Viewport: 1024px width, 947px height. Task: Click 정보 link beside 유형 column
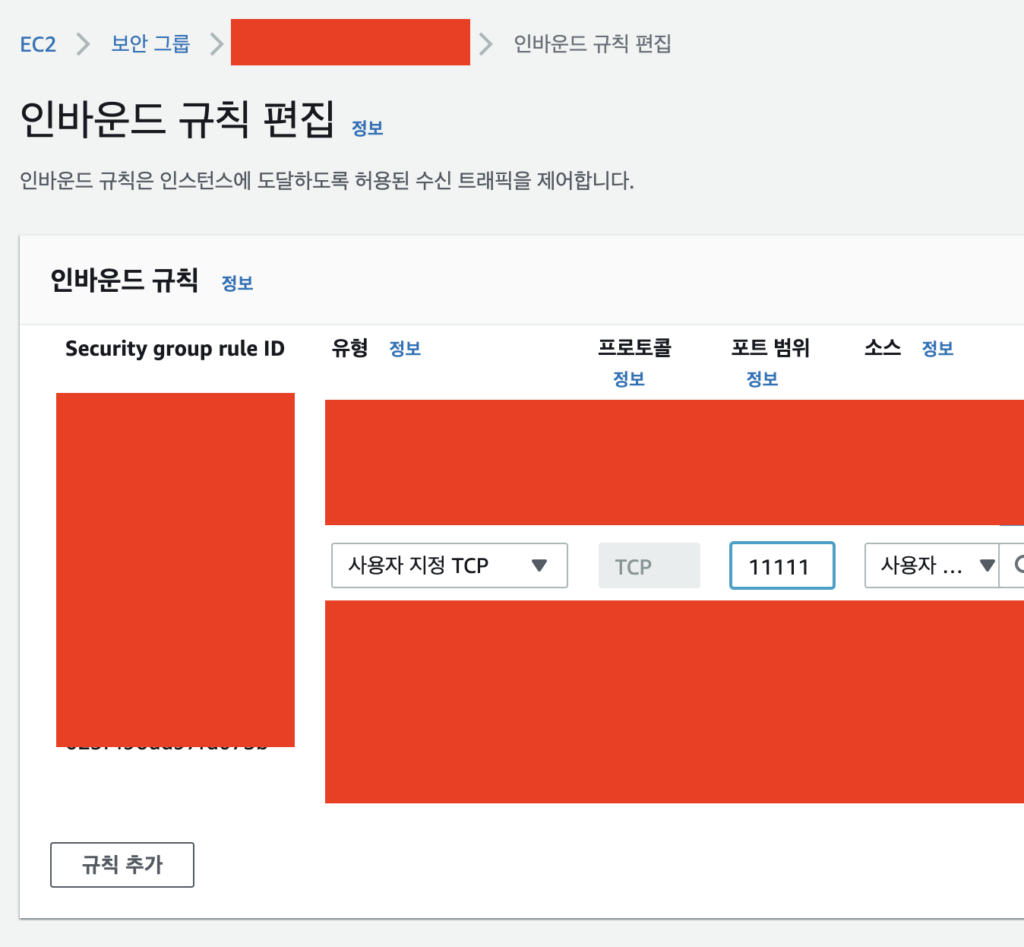[405, 349]
